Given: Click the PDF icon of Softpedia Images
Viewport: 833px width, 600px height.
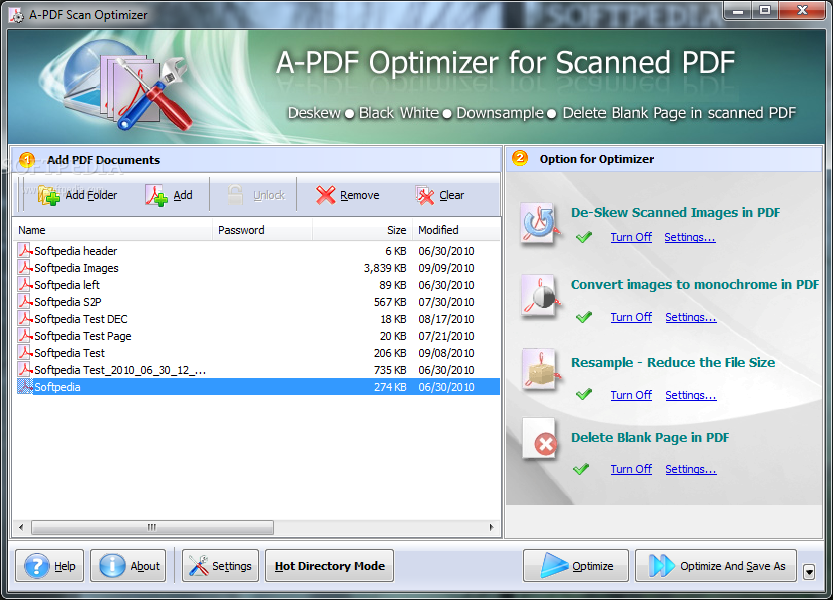Looking at the screenshot, I should pos(25,267).
